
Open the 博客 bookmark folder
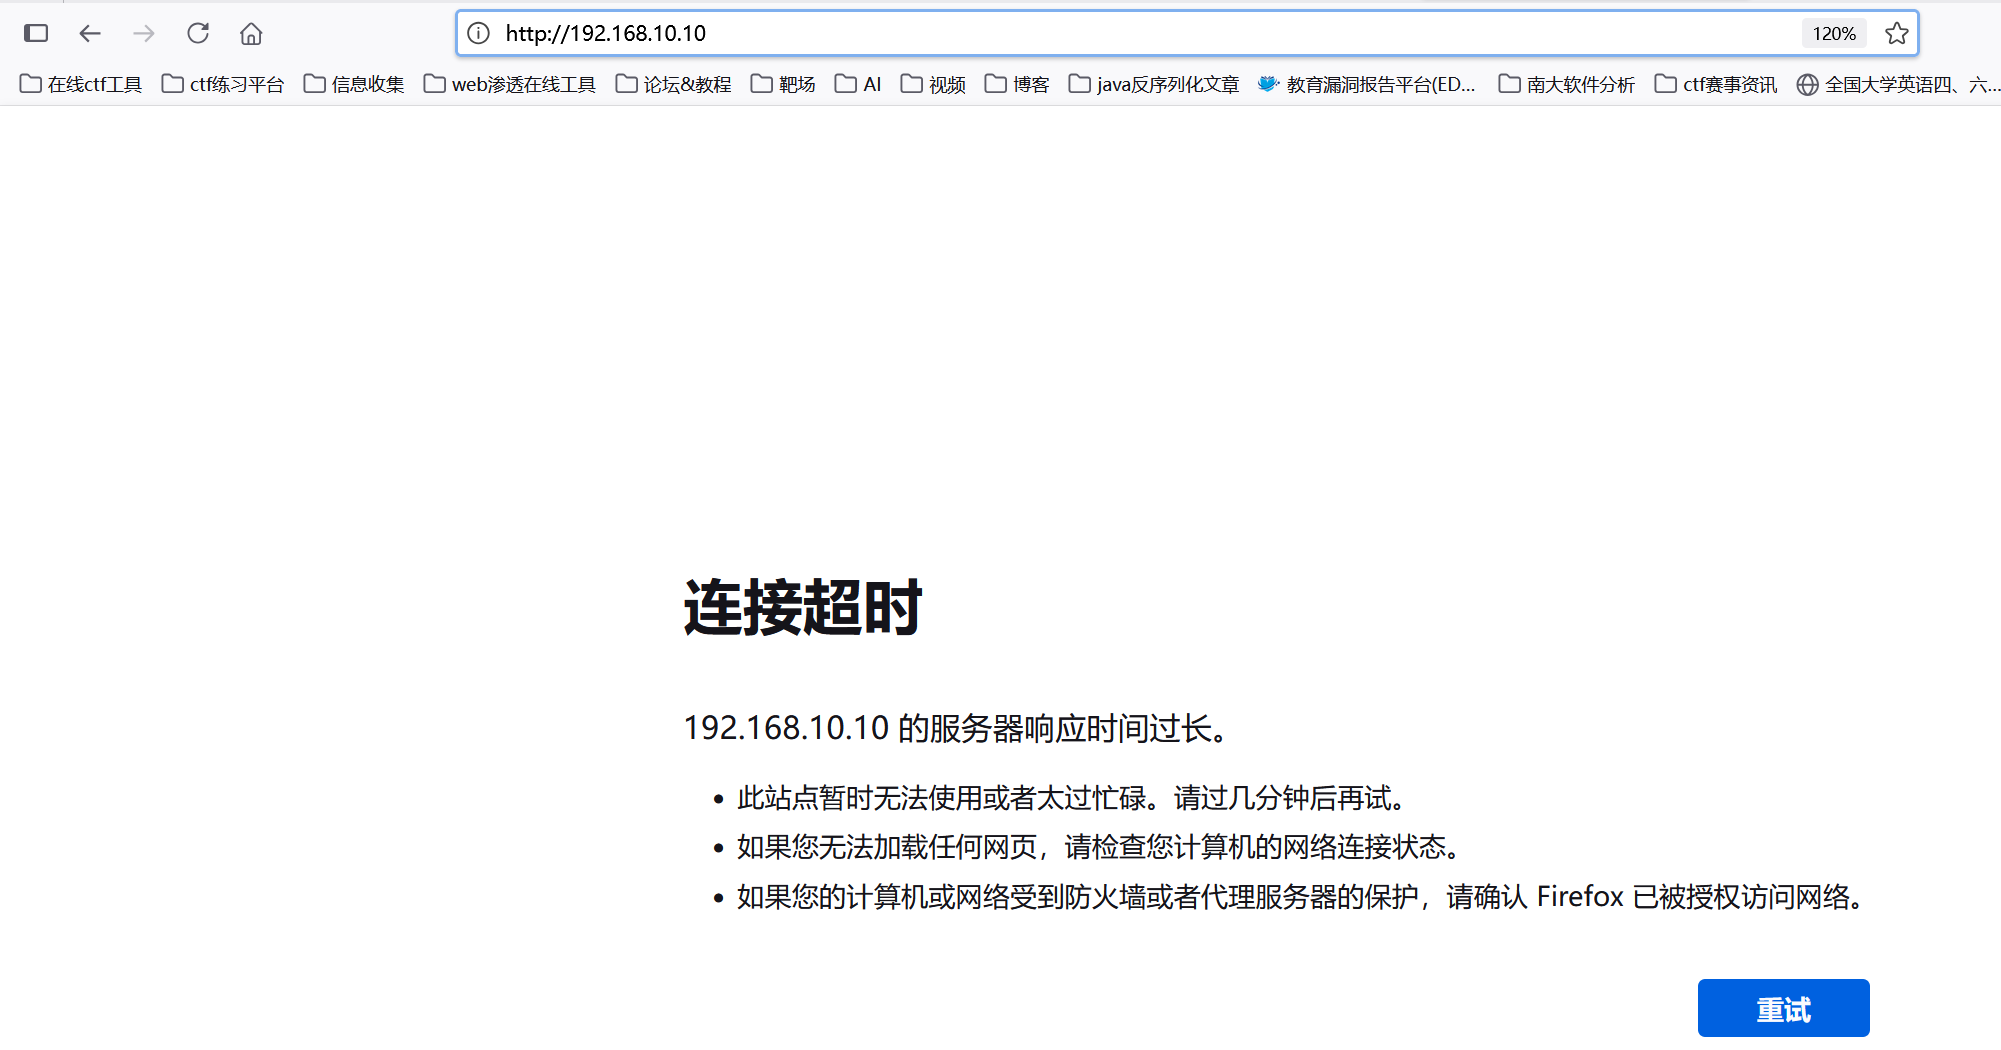pos(1017,84)
